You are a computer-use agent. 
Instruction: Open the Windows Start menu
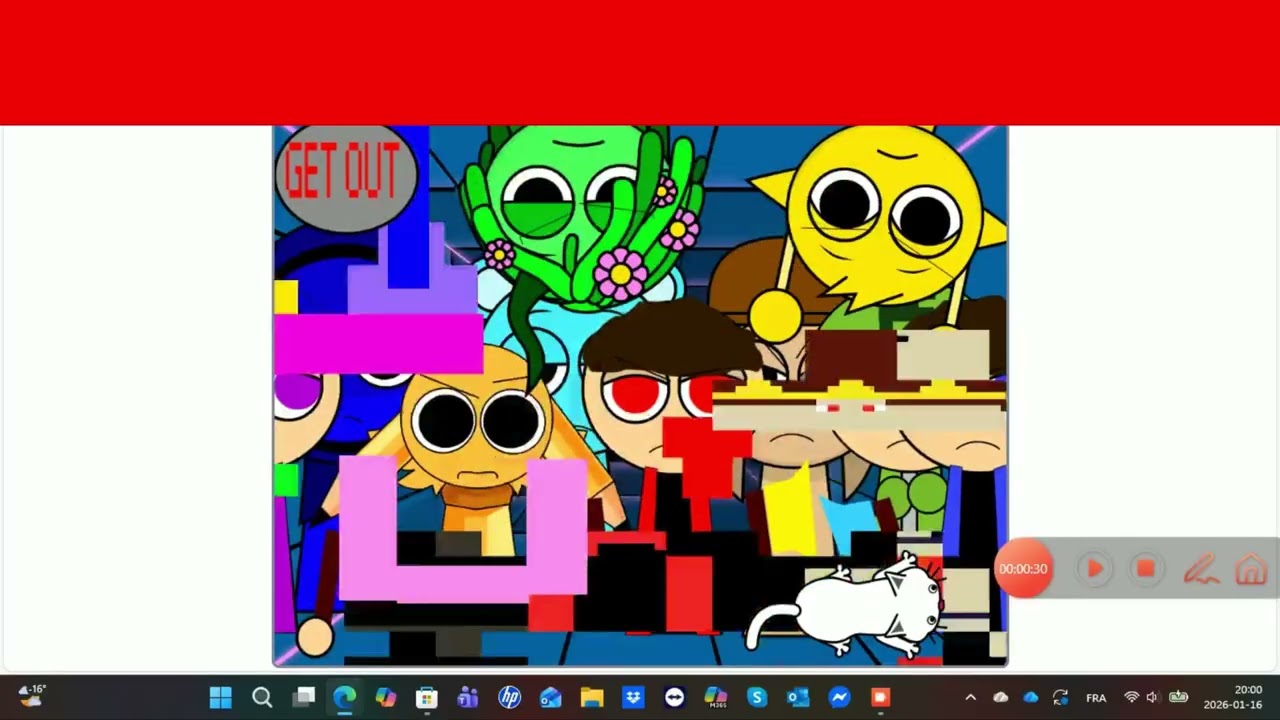tap(221, 697)
